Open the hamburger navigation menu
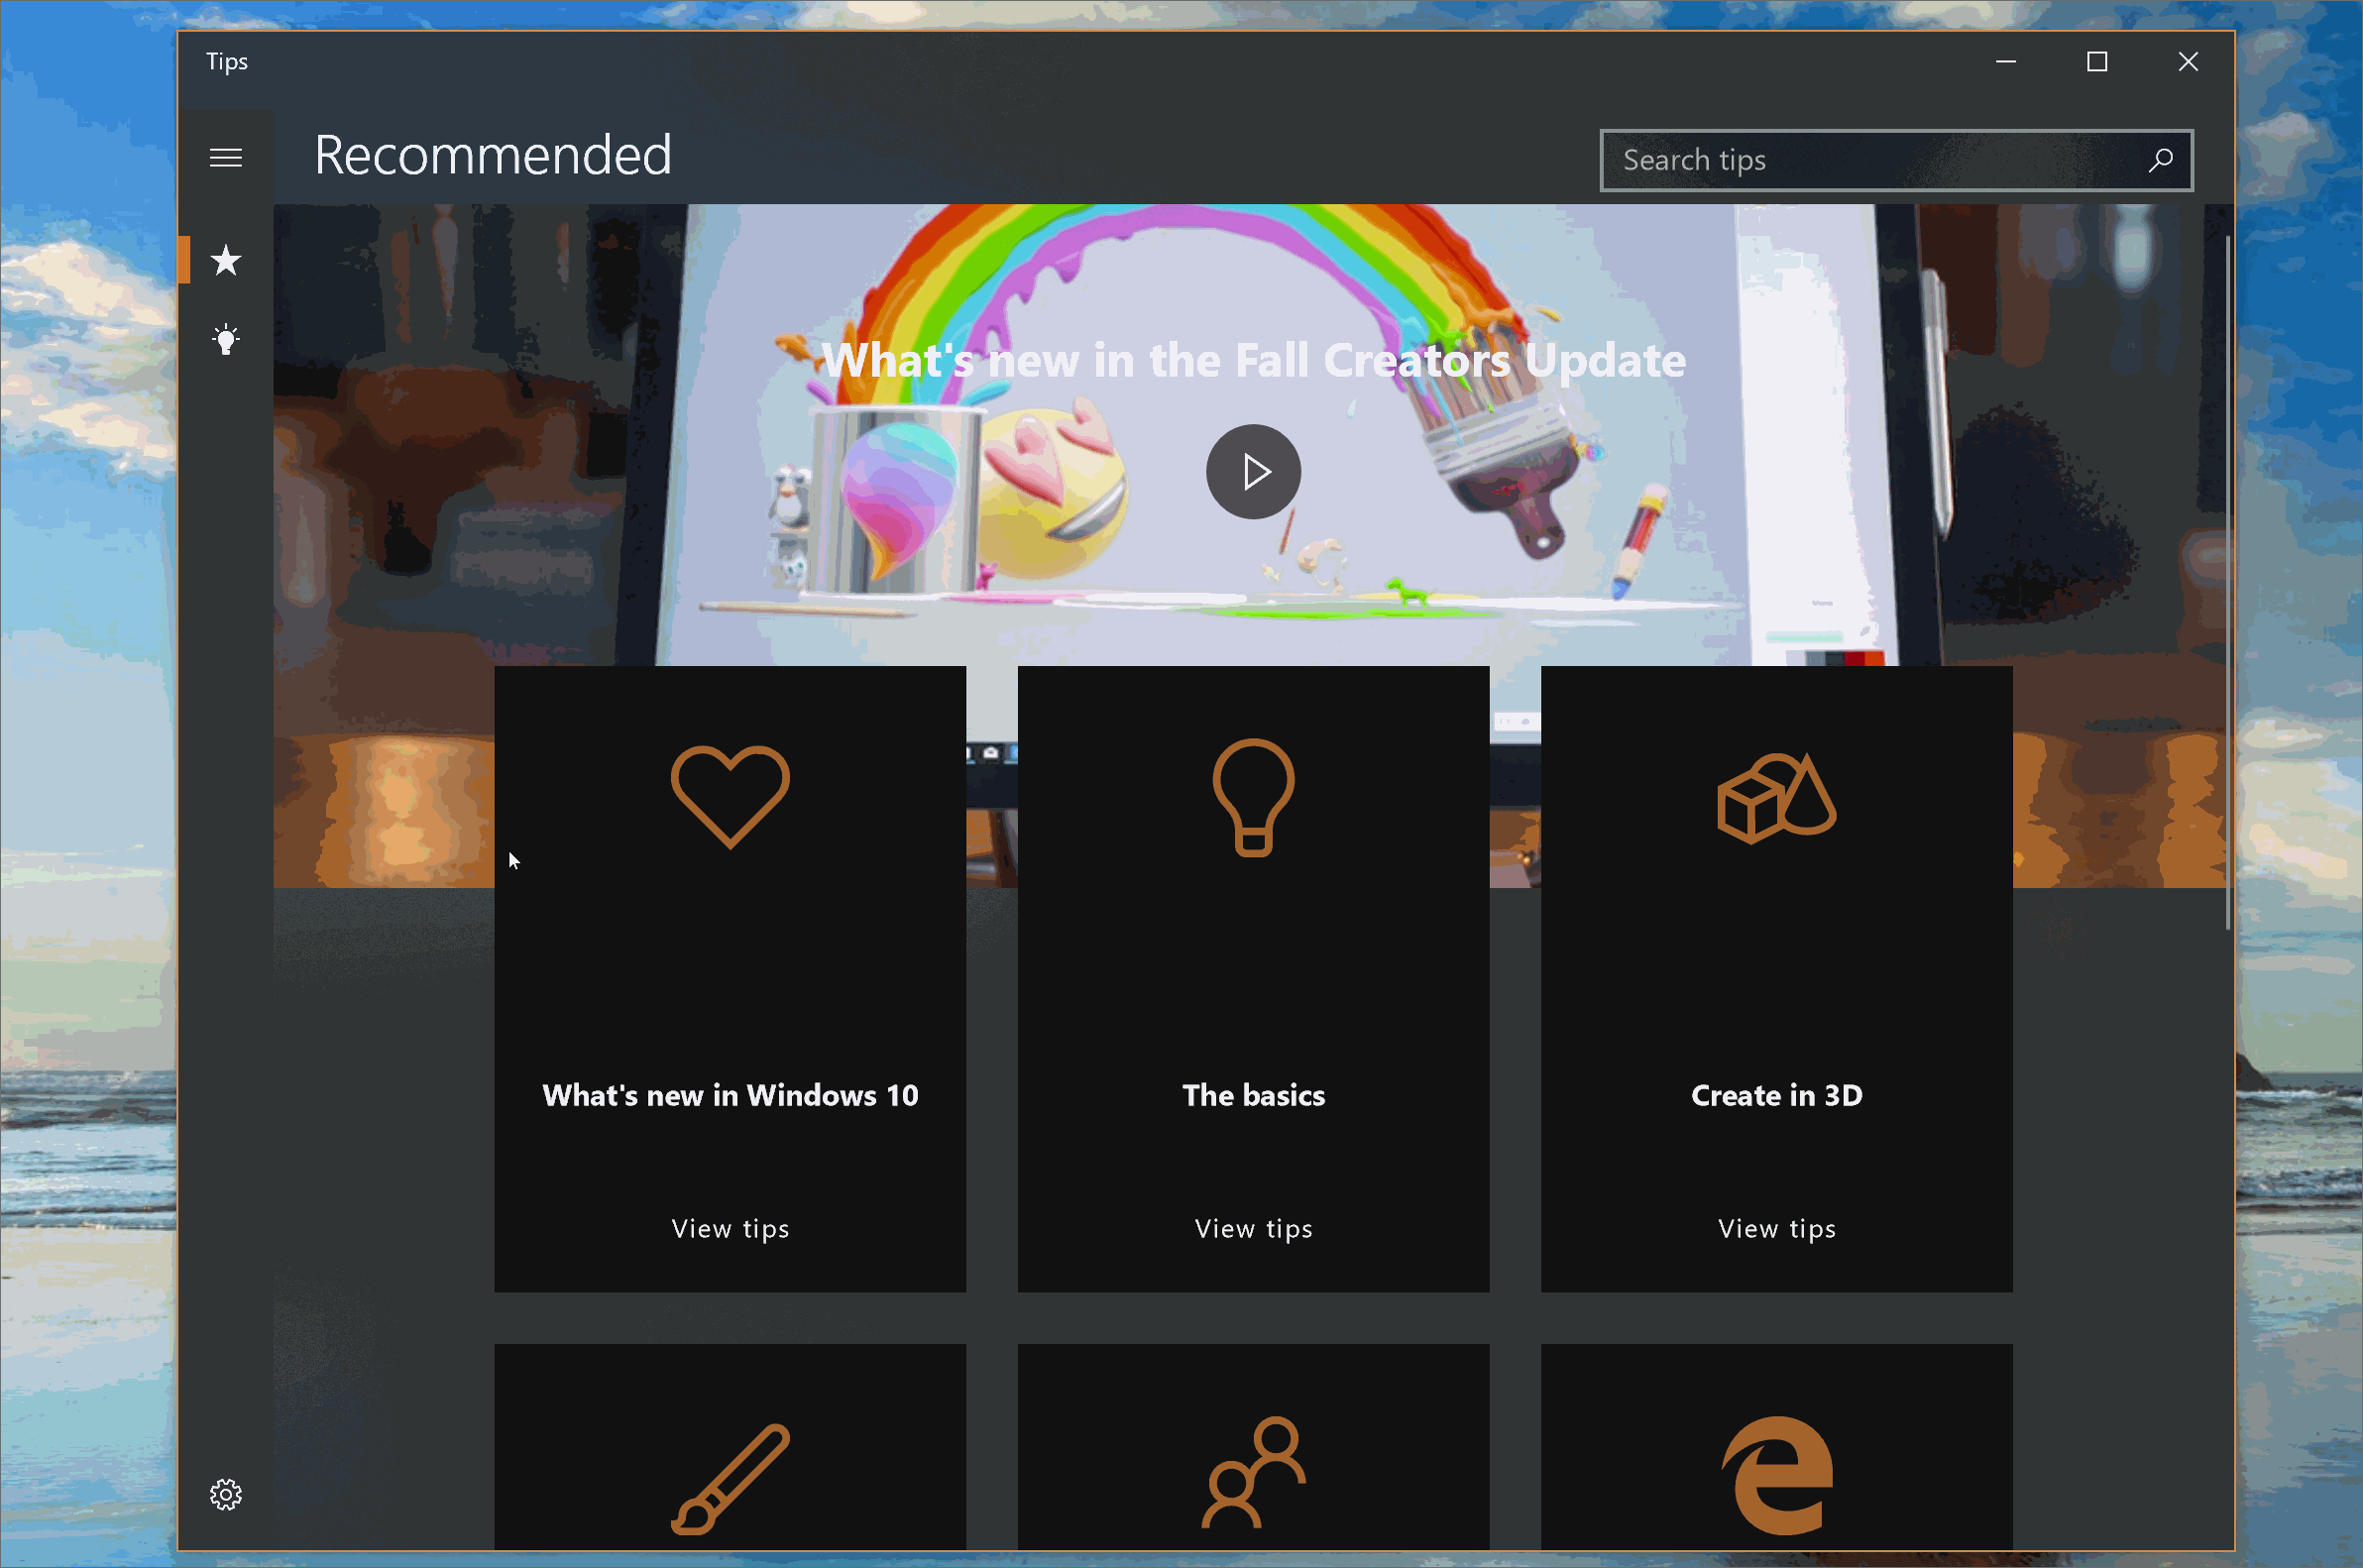Viewport: 2363px width, 1568px height. 226,158
